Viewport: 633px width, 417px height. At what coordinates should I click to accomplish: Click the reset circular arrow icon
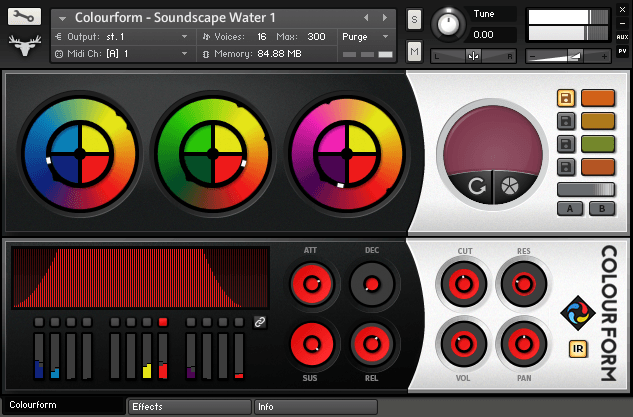[476, 186]
